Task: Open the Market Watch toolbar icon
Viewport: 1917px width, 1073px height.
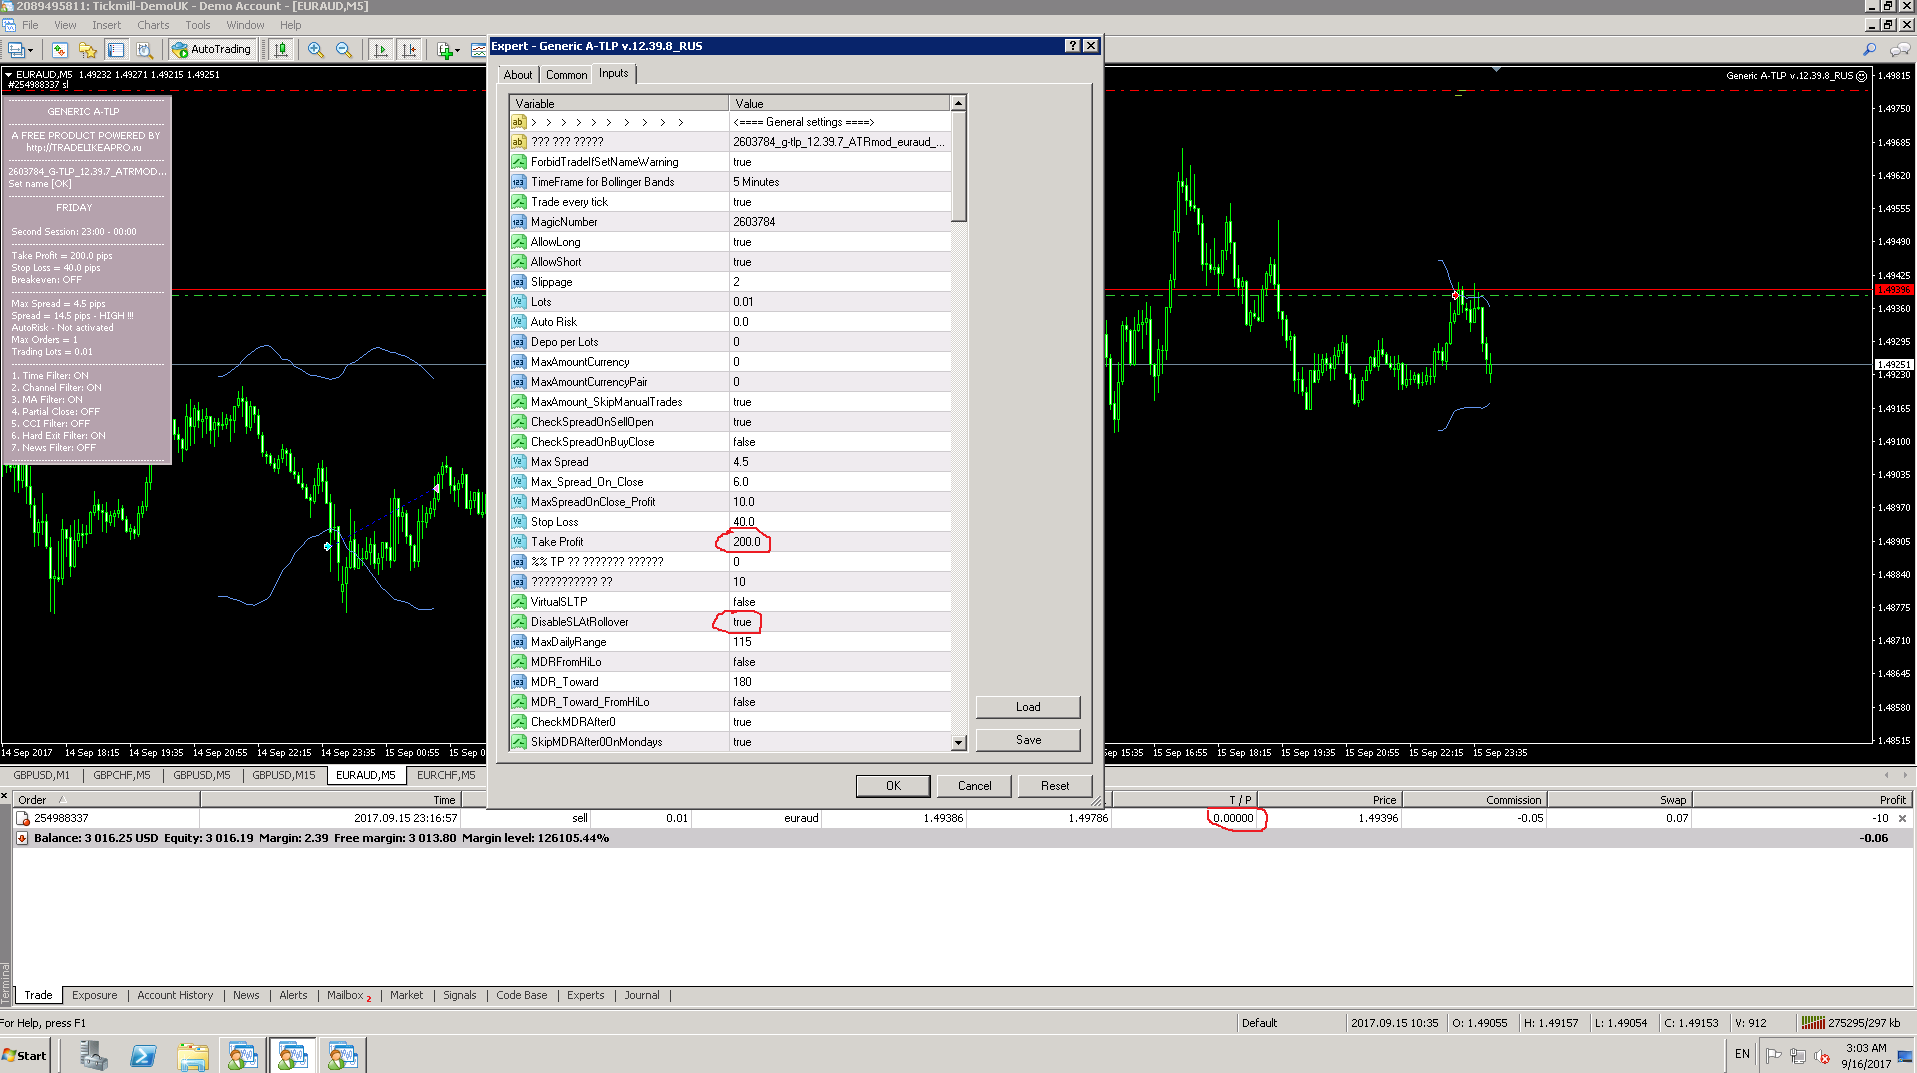Action: 60,49
